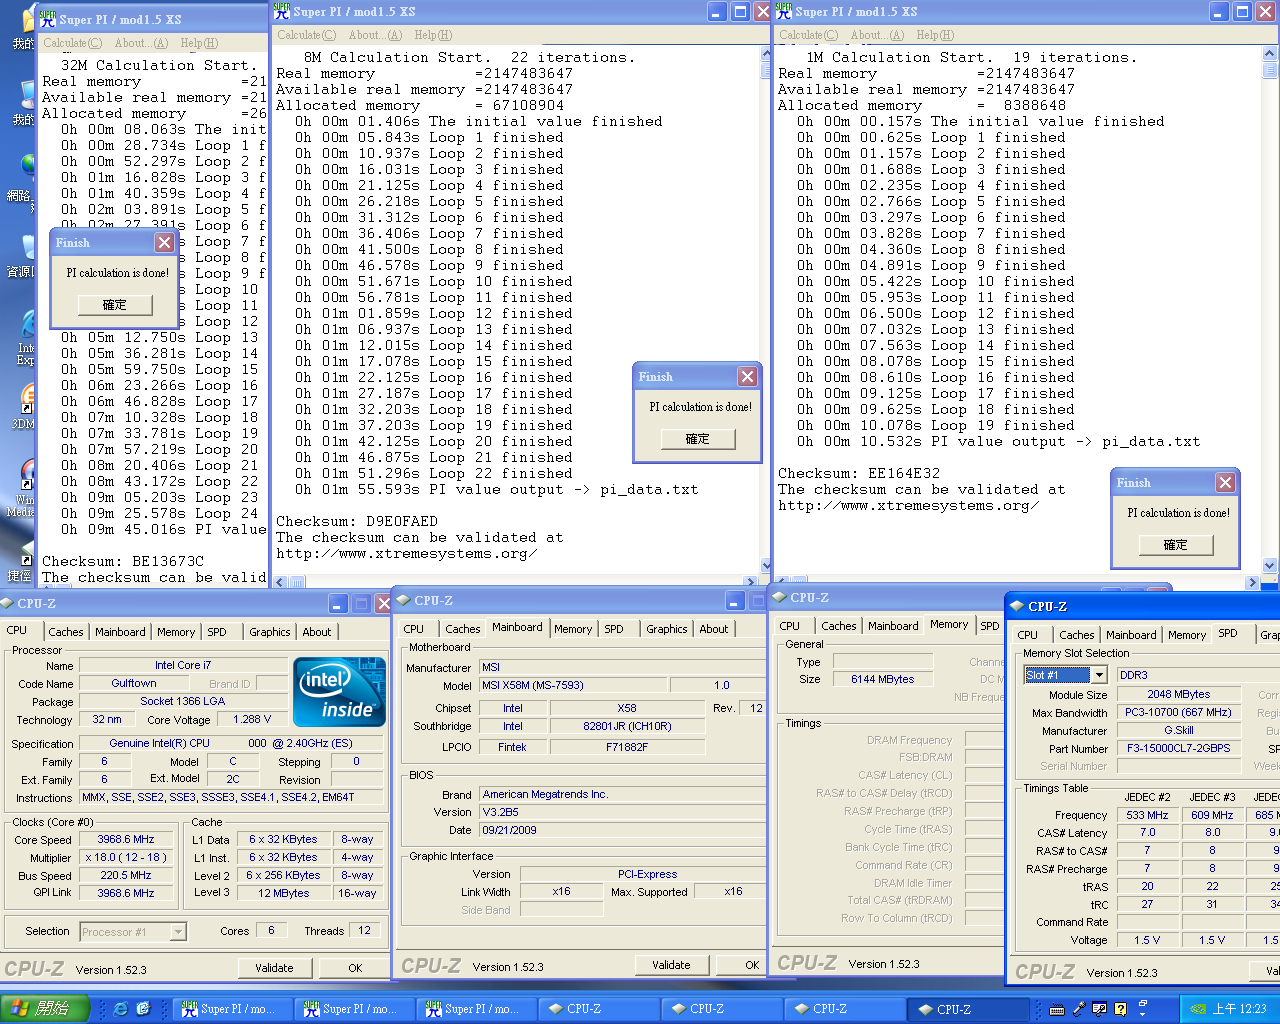This screenshot has width=1280, height=1024.
Task: Click the taskbar clock showing 12:23
Action: [1239, 1009]
